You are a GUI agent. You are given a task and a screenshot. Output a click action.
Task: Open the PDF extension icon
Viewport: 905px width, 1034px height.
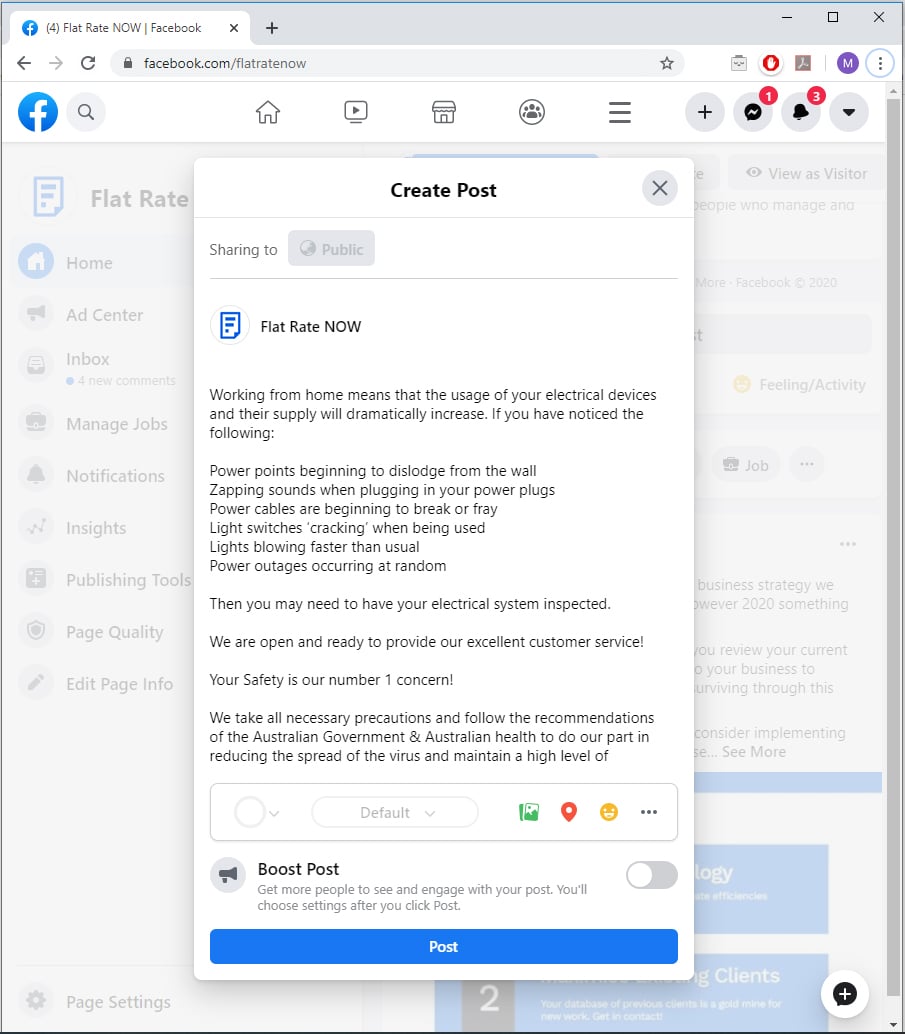[803, 63]
